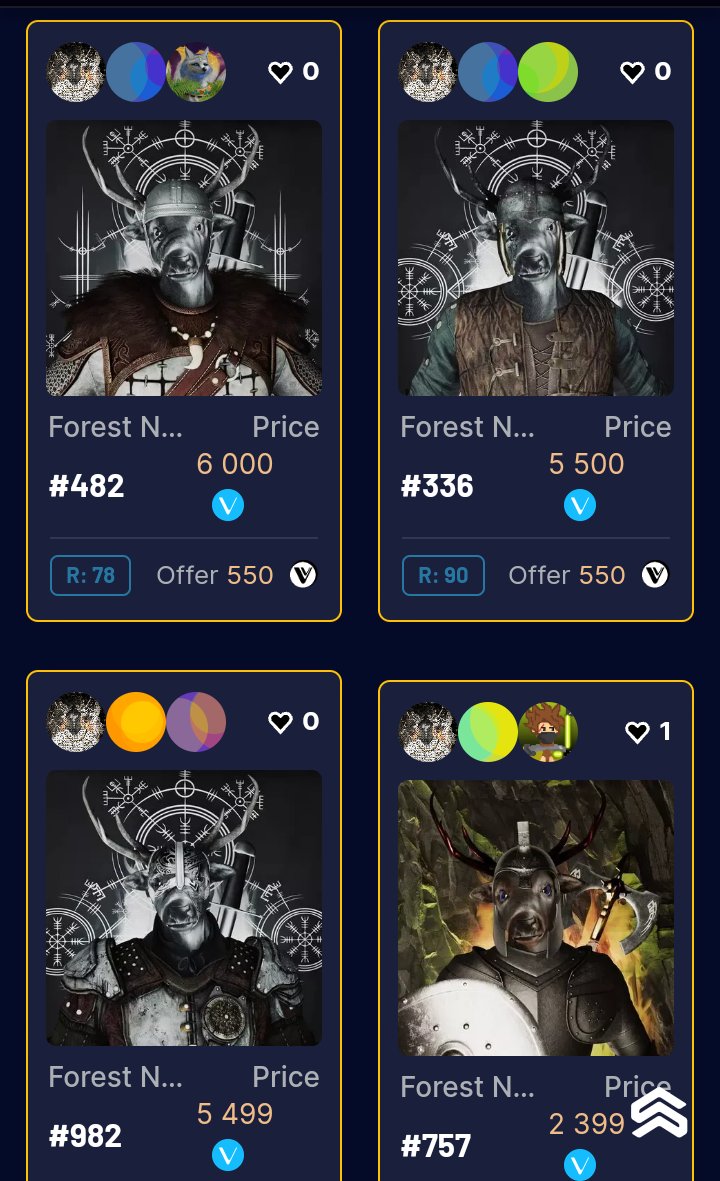Click the R: 90 rarity badge
Screen dimensions: 720x1181
pyautogui.click(x=443, y=575)
